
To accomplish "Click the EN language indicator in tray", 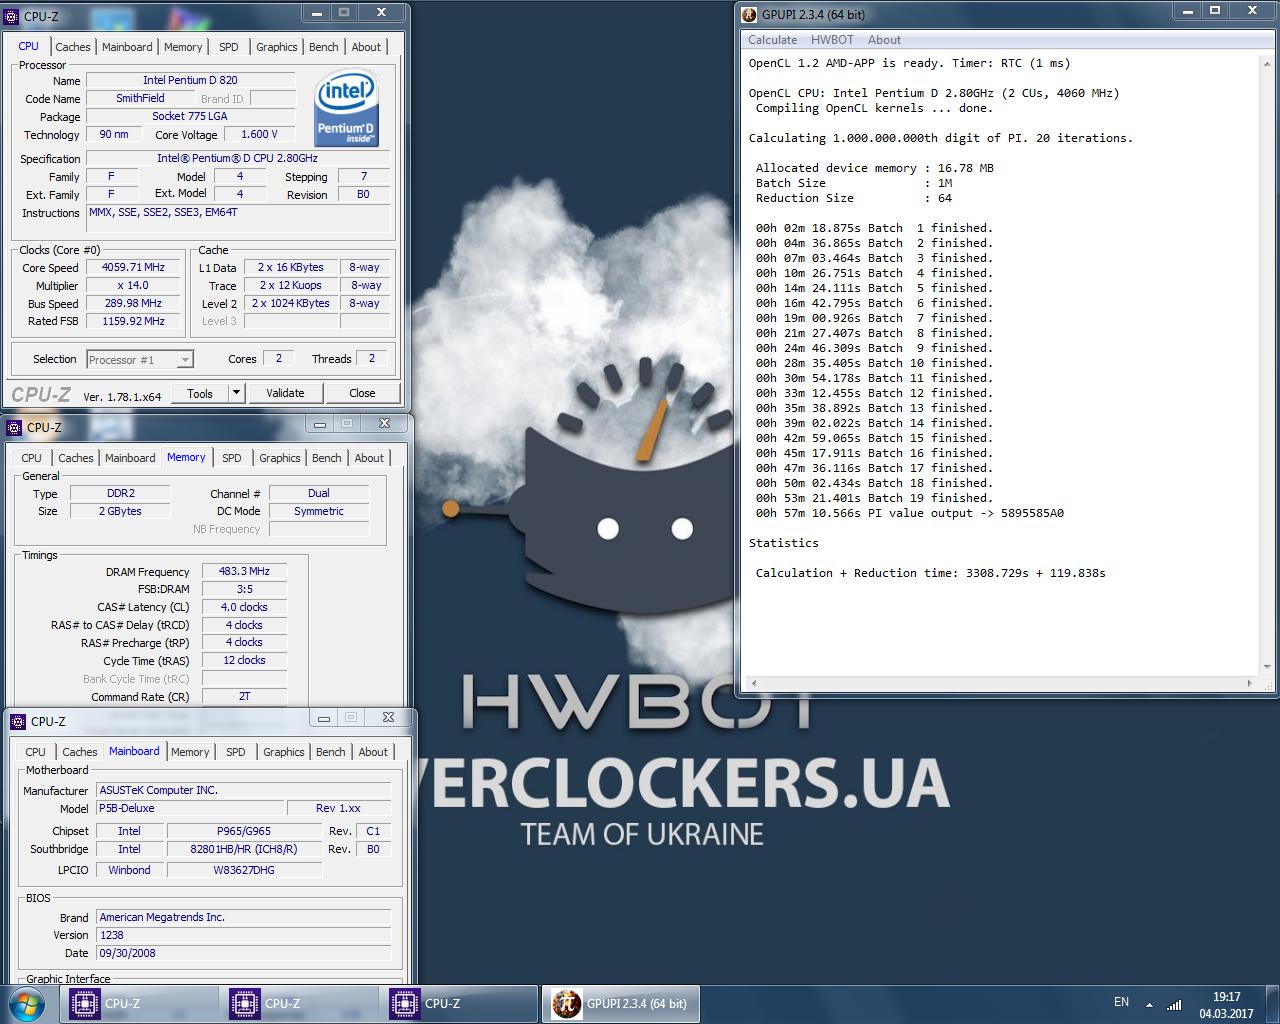I will (x=1121, y=1002).
